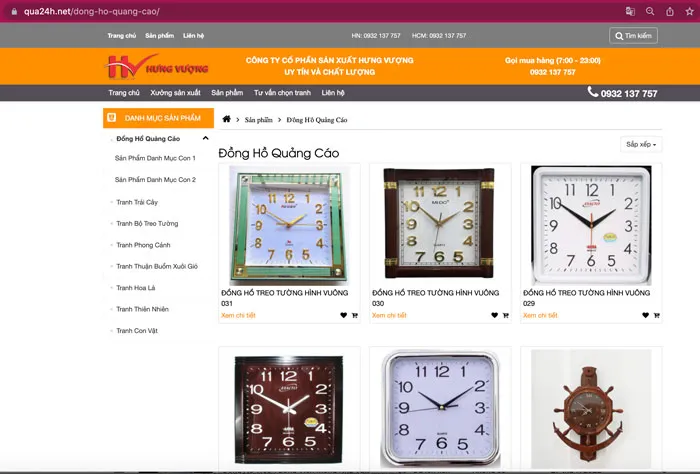Open Tranh Phong Cảnh category
Viewport: 700px width, 474px height.
pos(143,245)
